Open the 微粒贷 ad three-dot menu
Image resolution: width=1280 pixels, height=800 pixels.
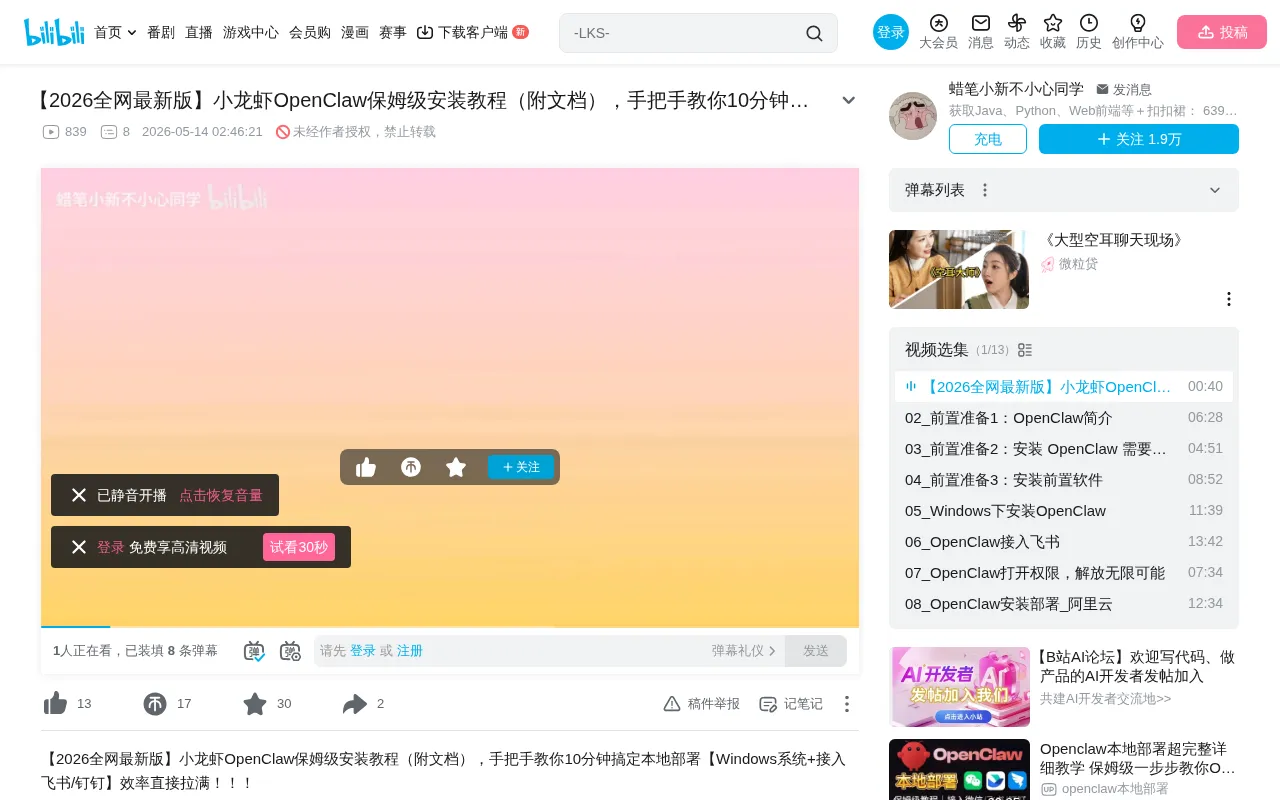click(1229, 299)
